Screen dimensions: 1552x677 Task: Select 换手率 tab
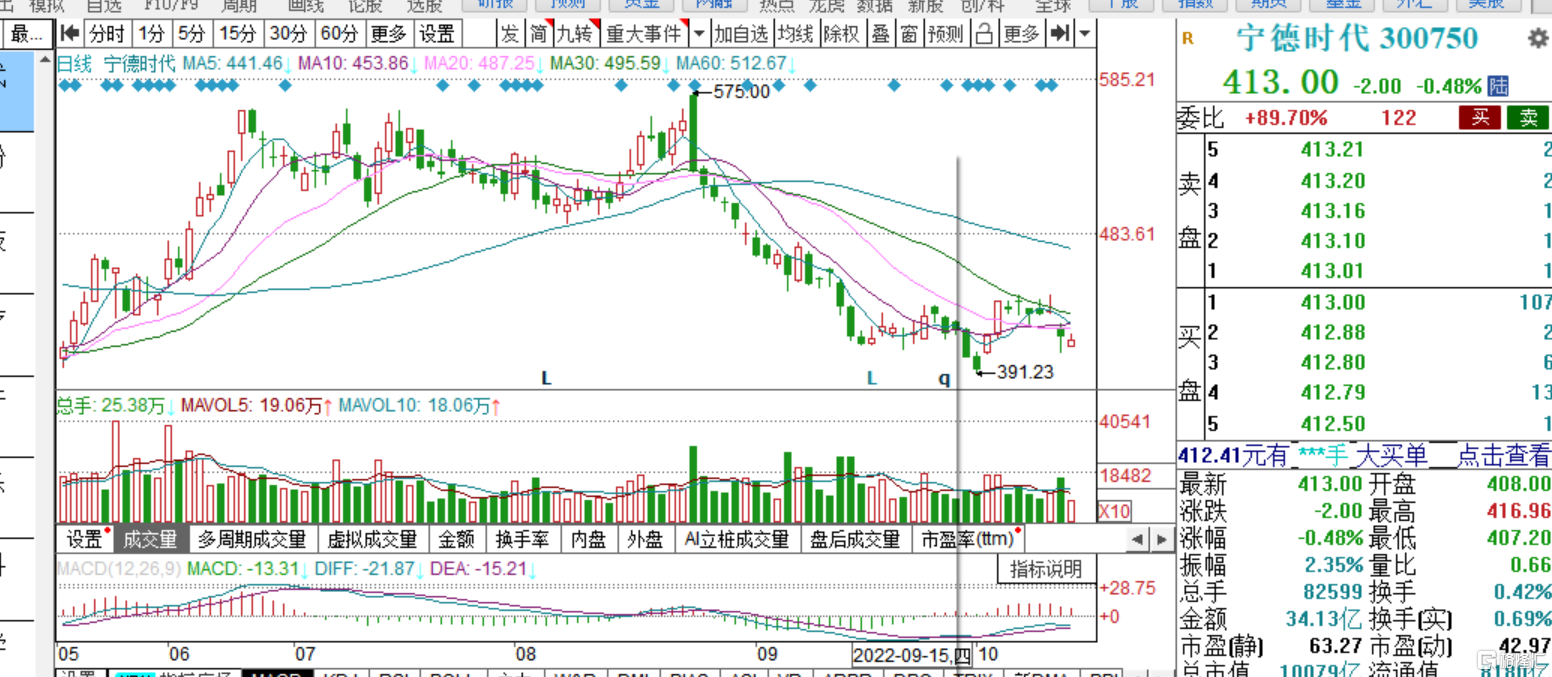523,540
